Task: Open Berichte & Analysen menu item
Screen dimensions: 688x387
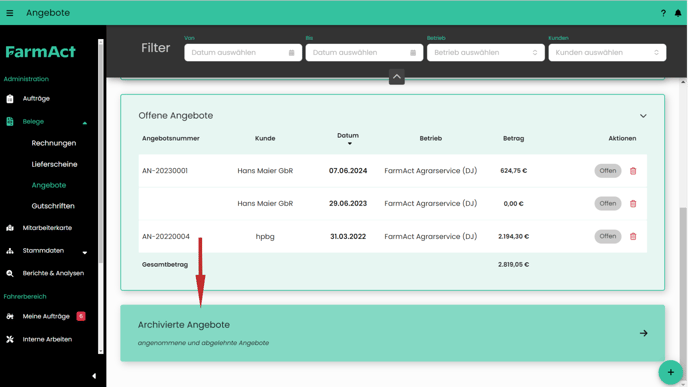Action: click(x=53, y=273)
